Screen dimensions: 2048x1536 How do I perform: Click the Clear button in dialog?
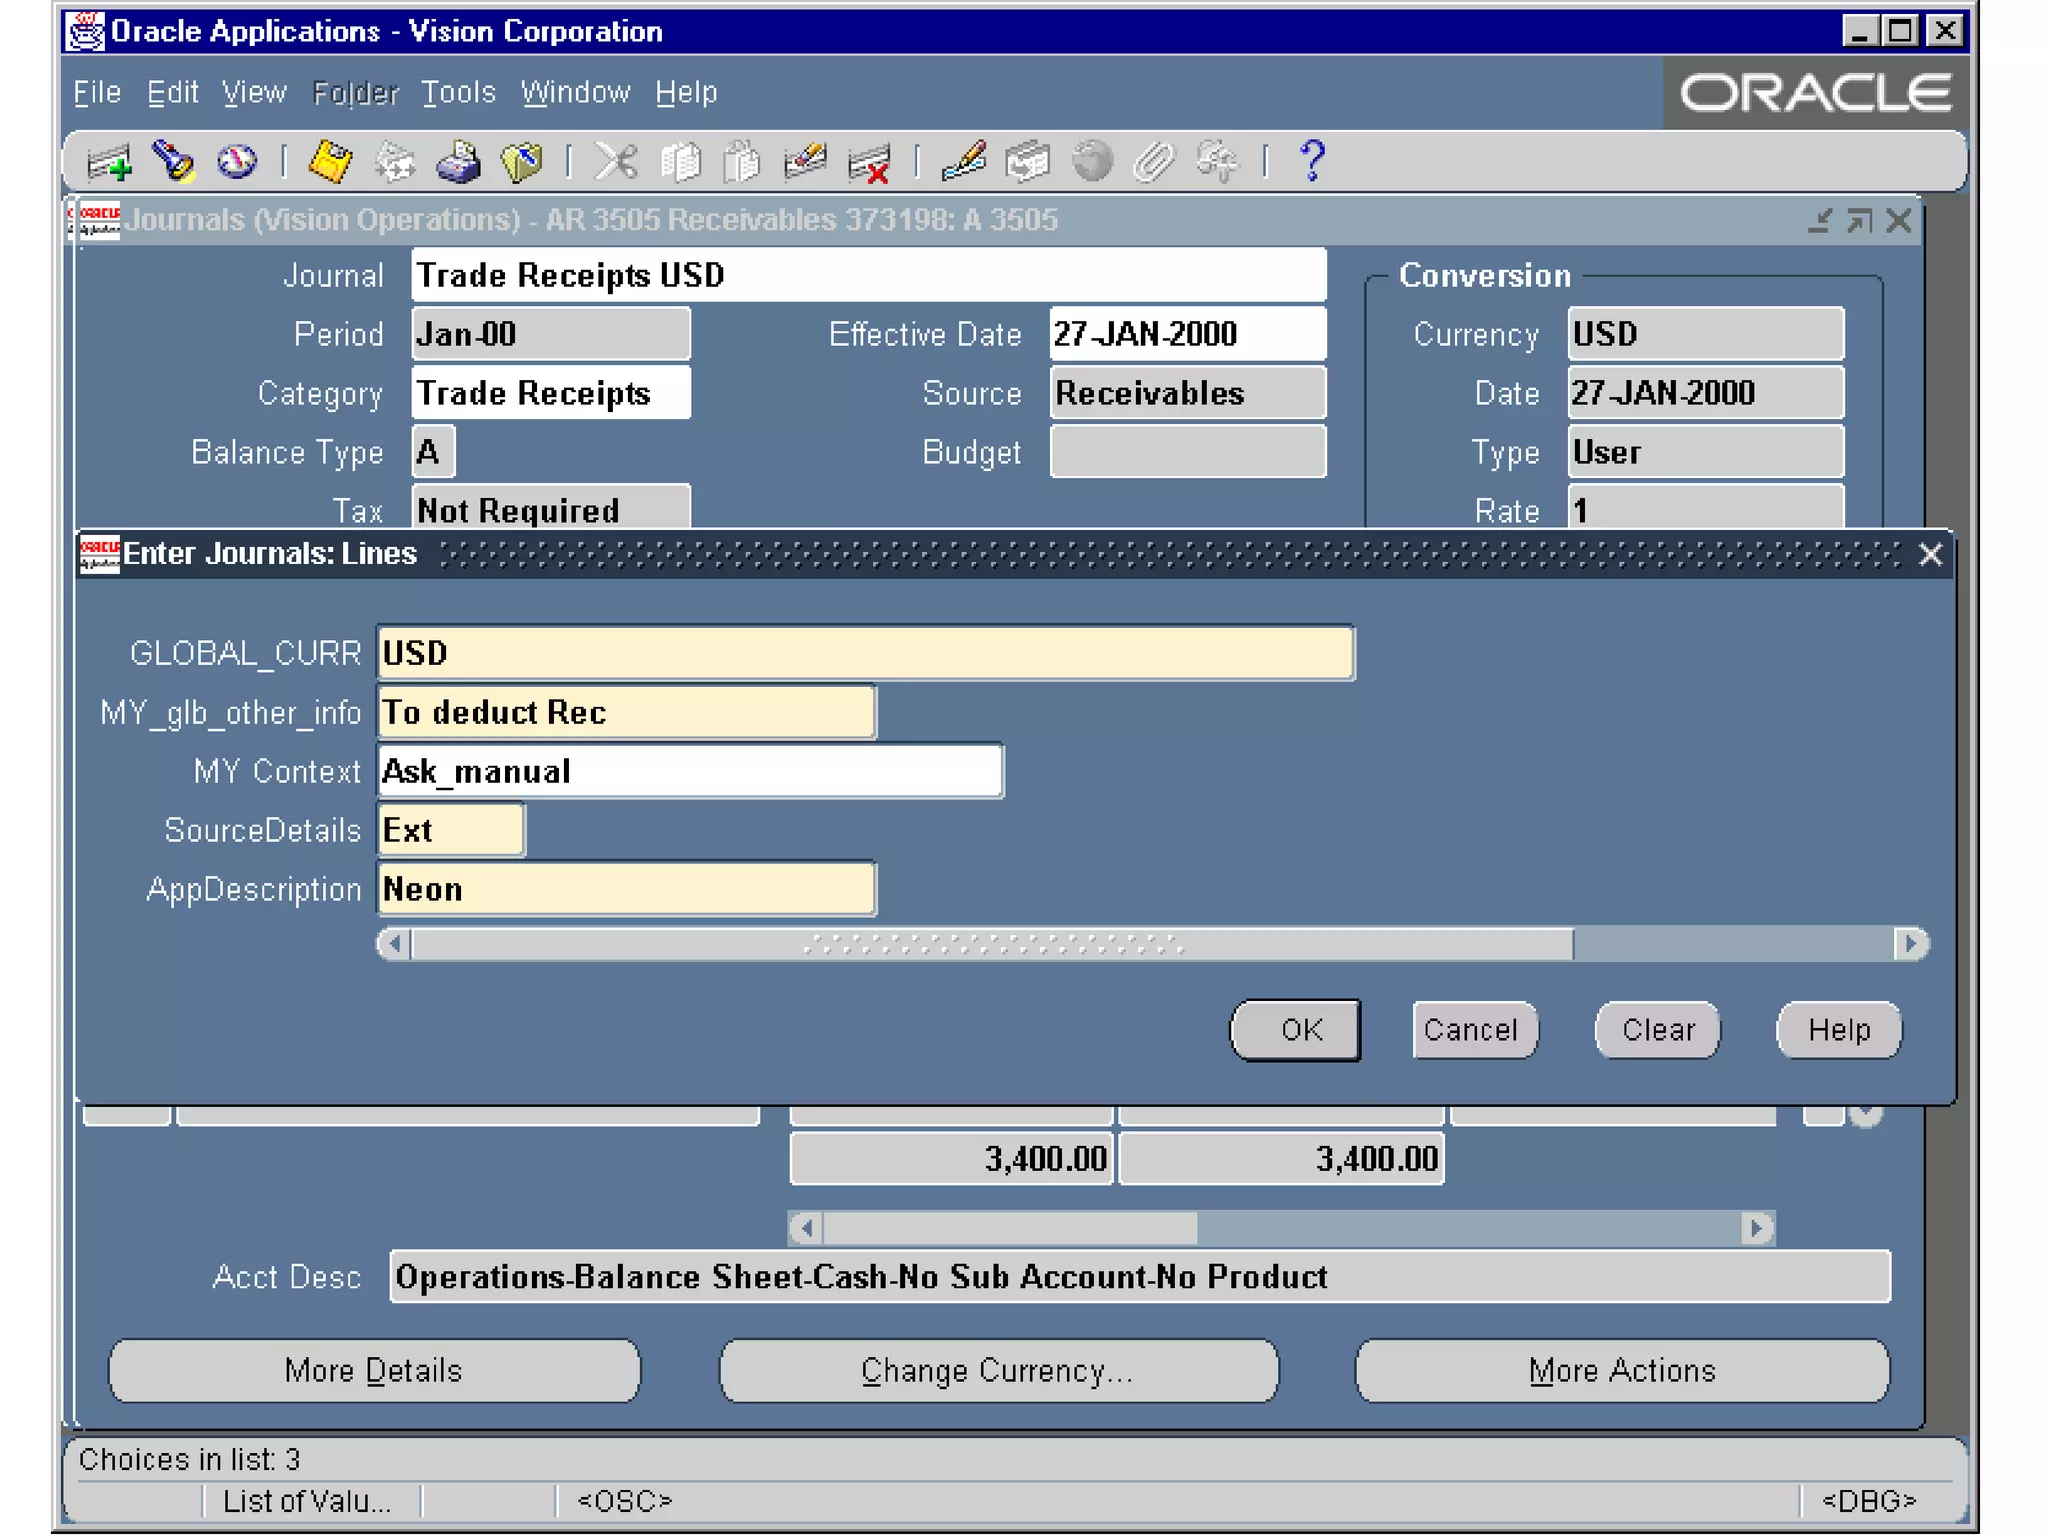point(1657,1030)
